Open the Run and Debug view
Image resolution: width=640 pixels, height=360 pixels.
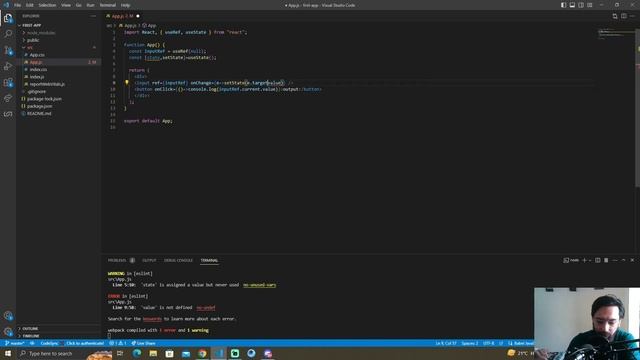pyautogui.click(x=8, y=66)
